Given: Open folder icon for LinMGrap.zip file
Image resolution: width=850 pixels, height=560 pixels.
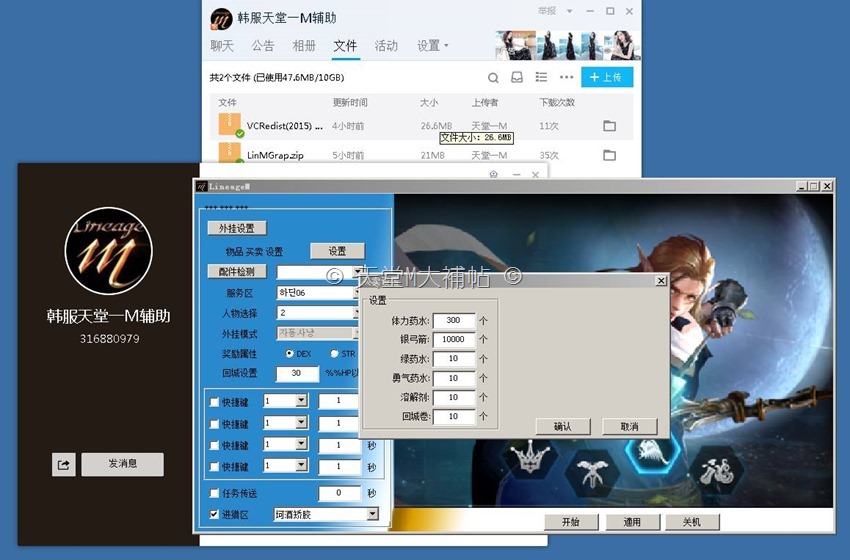Looking at the screenshot, I should (609, 155).
